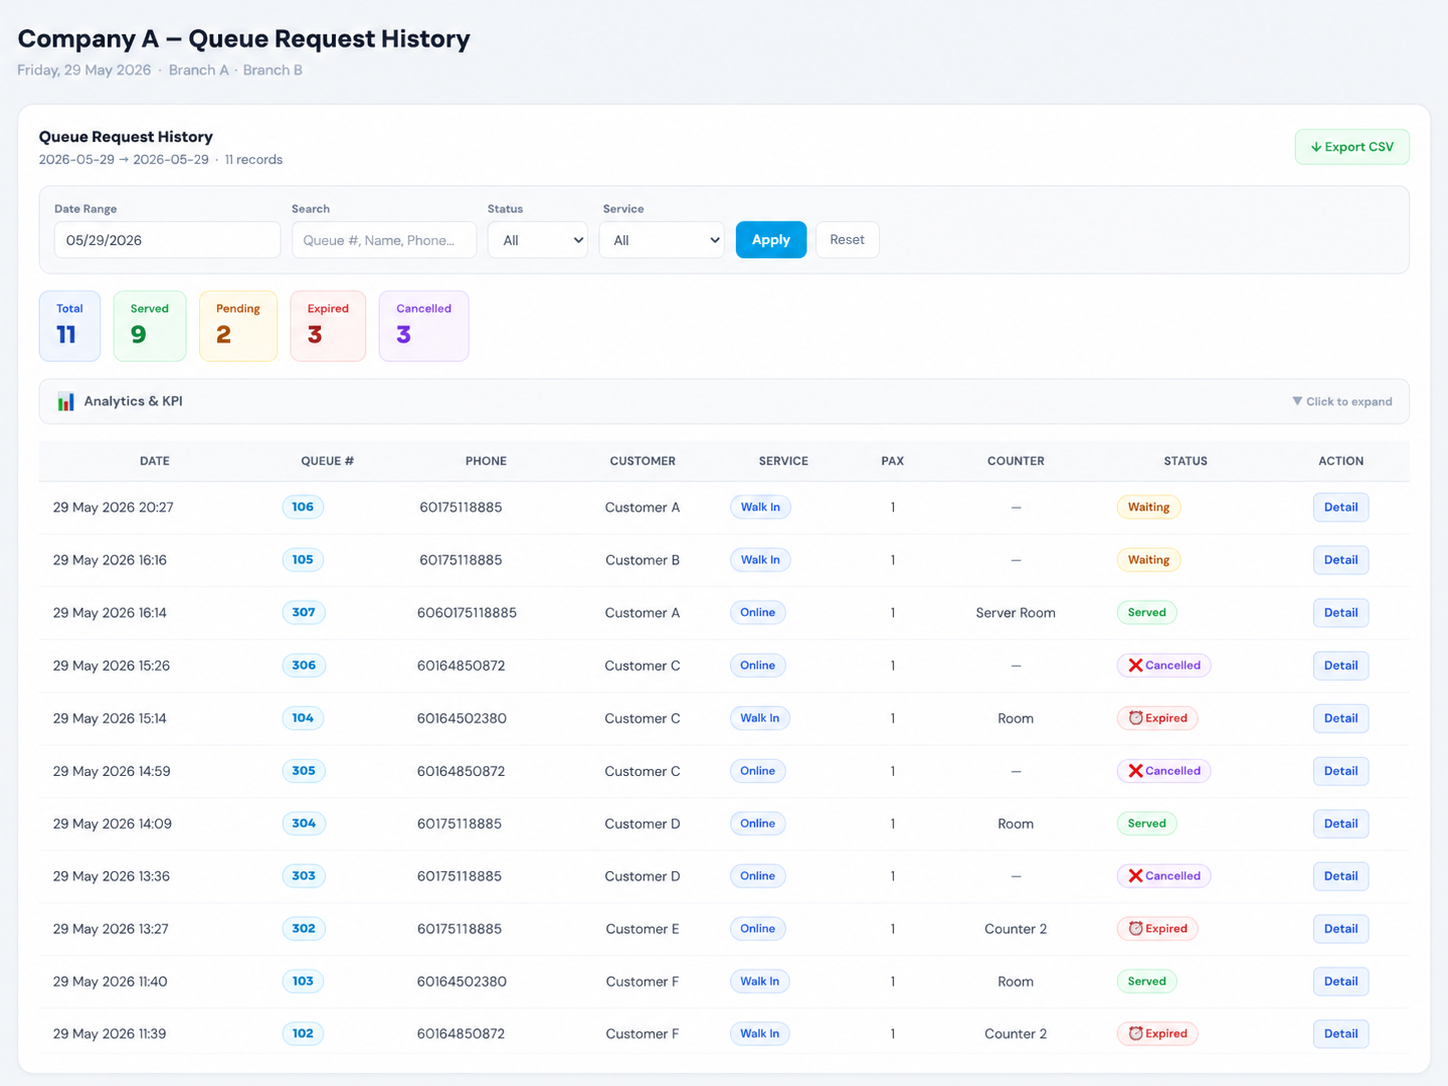Click the Export CSV button
The width and height of the screenshot is (1448, 1086).
coord(1351,147)
